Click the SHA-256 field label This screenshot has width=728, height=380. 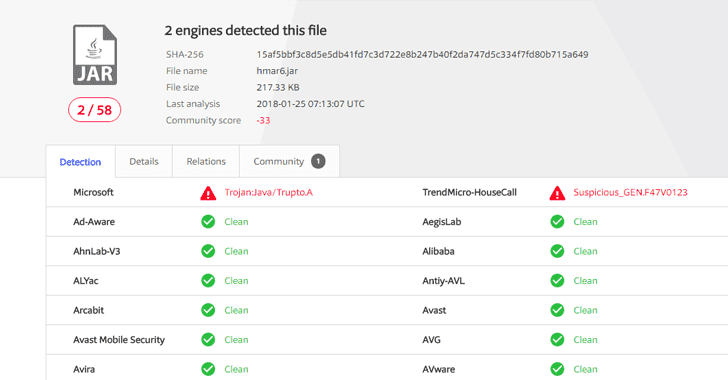click(x=185, y=54)
